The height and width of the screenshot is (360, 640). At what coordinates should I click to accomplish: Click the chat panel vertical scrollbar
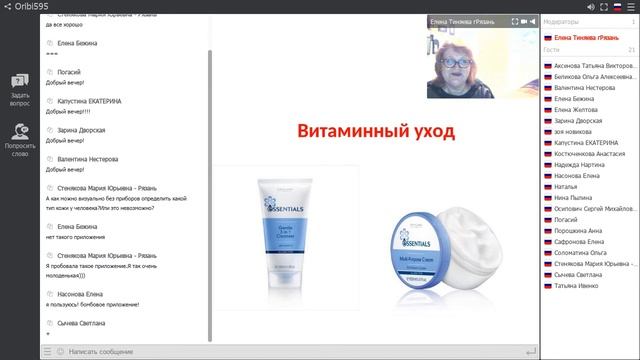click(x=210, y=196)
